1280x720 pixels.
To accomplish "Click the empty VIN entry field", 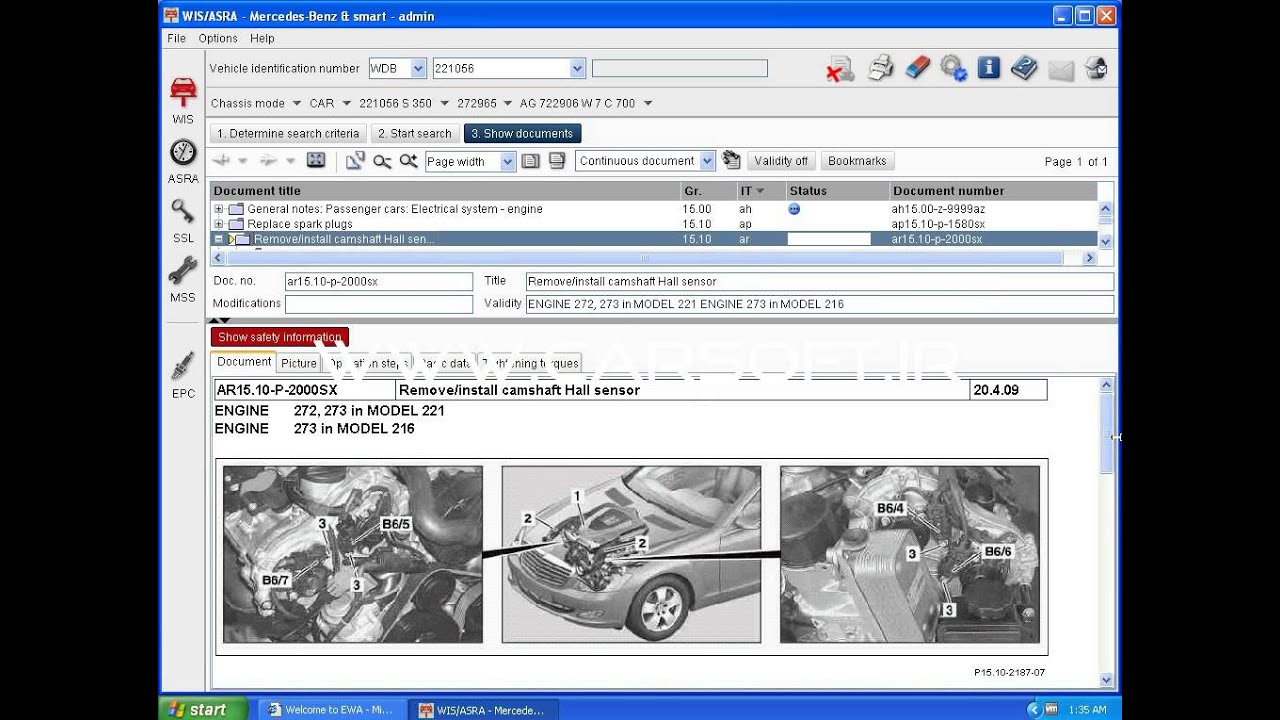I will pos(680,69).
